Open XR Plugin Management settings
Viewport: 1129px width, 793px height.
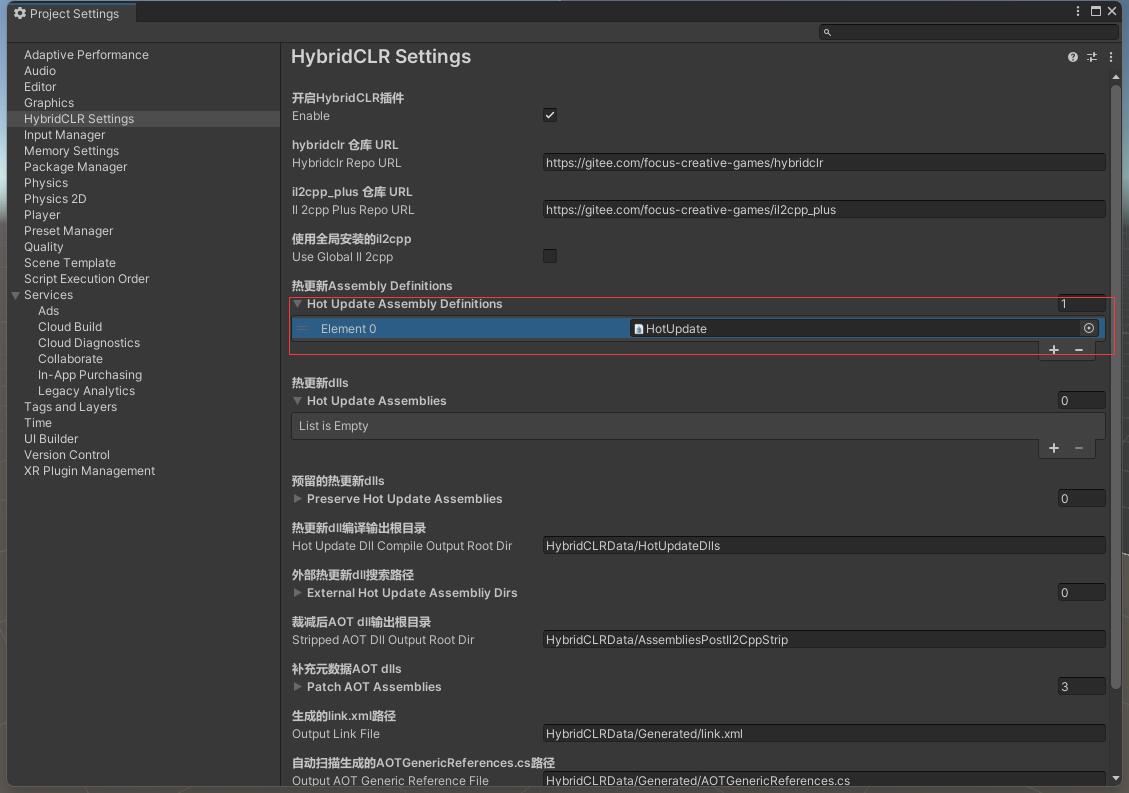tap(89, 471)
